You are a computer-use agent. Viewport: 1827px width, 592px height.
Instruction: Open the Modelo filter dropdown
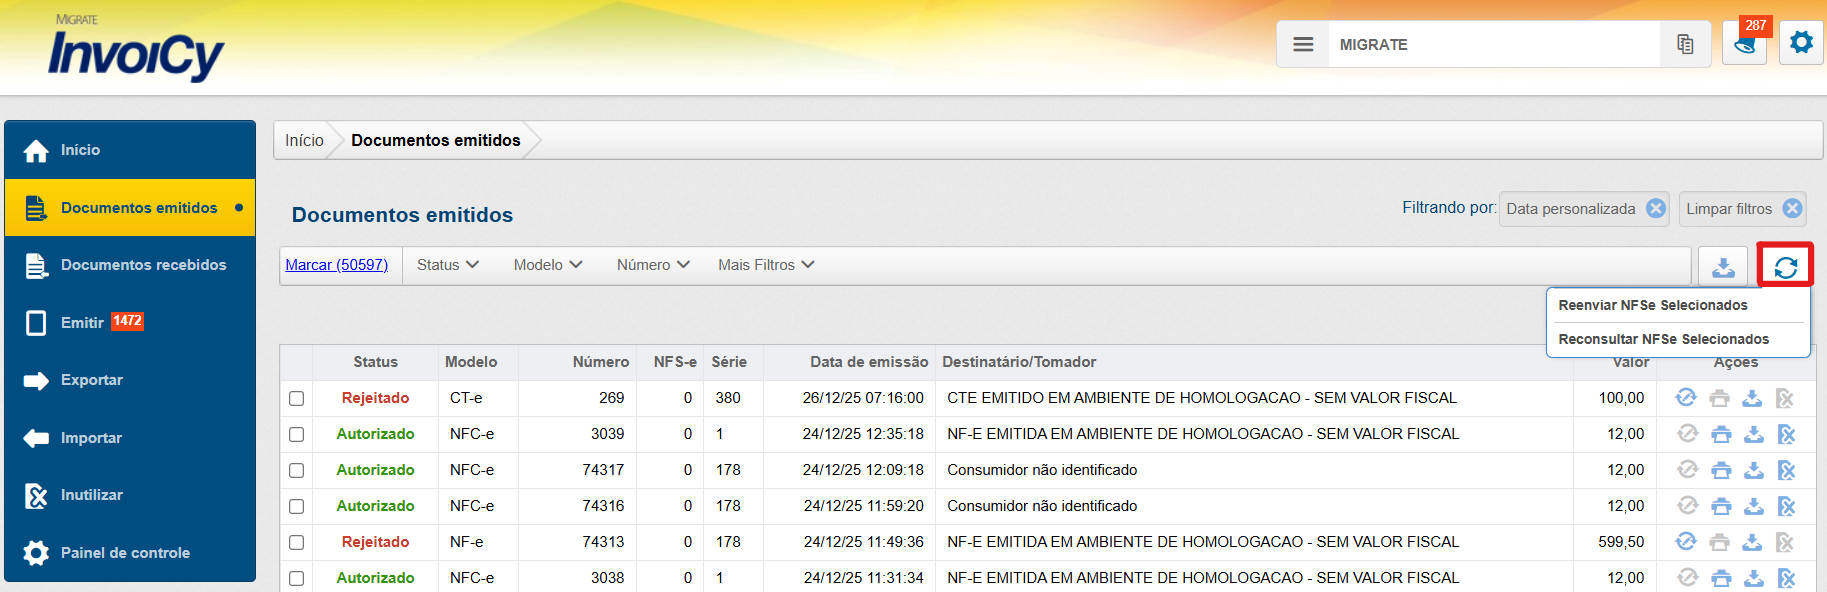point(547,265)
